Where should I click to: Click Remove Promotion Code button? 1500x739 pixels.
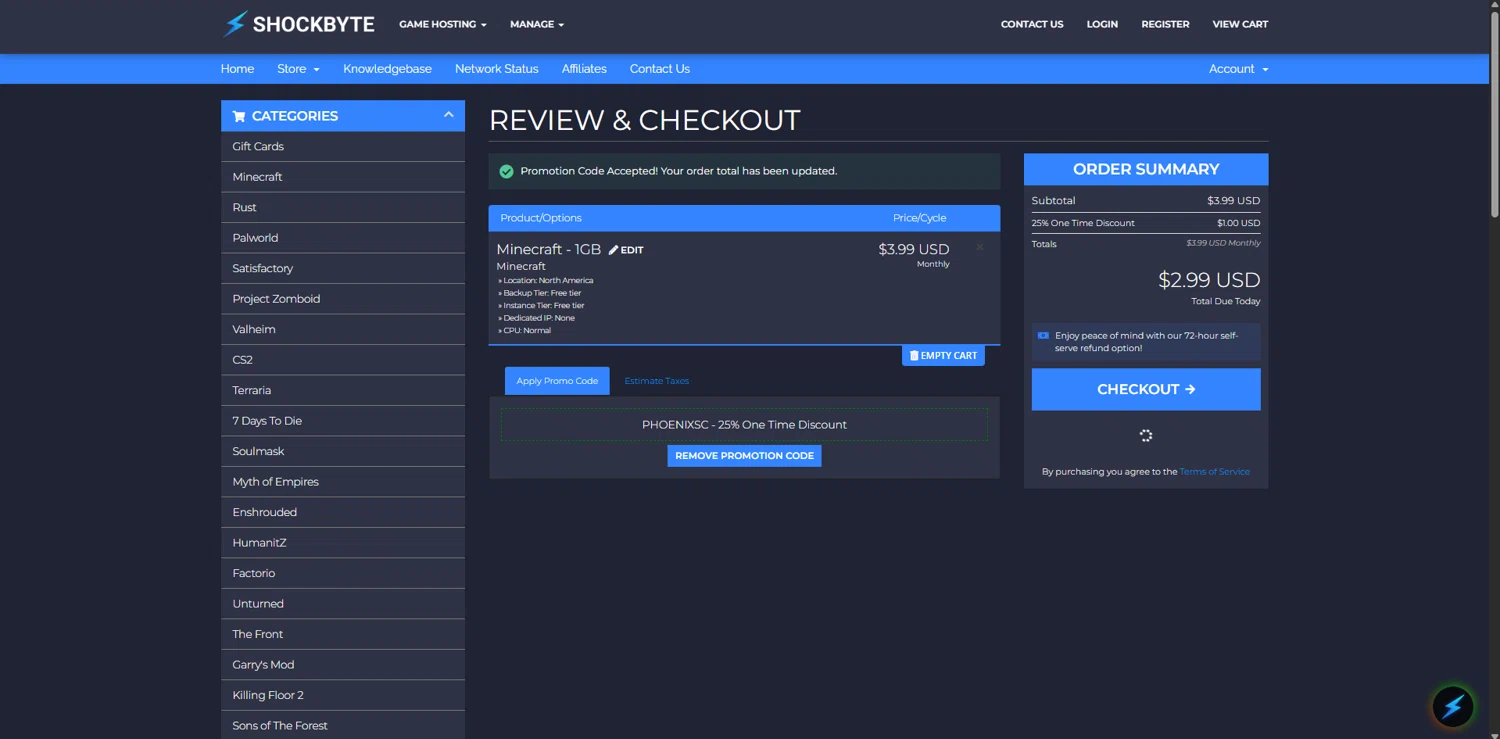(x=744, y=455)
